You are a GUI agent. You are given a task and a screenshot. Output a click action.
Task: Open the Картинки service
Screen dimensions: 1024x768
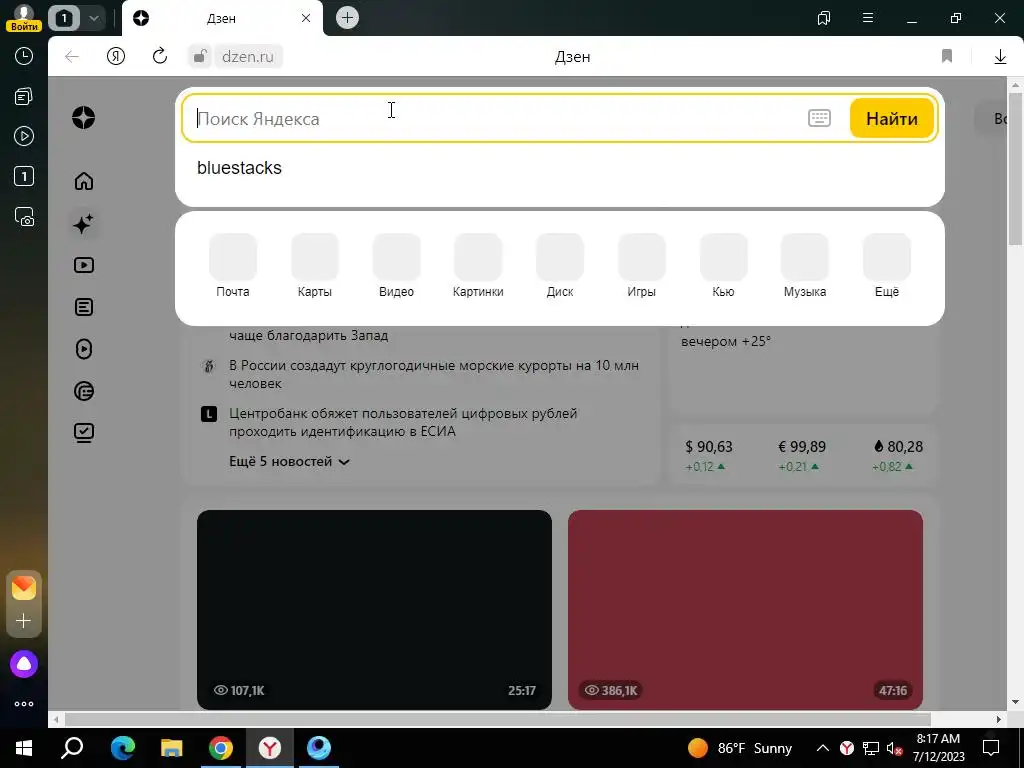click(478, 266)
